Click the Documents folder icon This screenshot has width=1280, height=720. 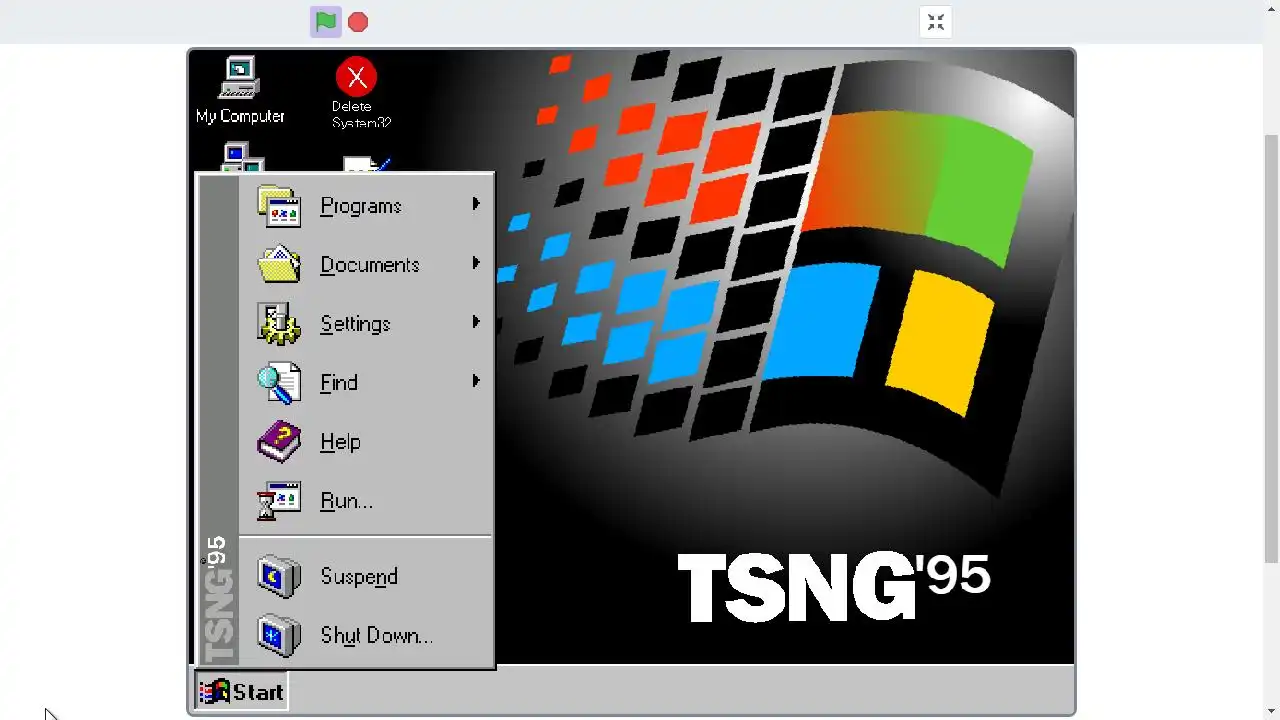click(x=279, y=265)
